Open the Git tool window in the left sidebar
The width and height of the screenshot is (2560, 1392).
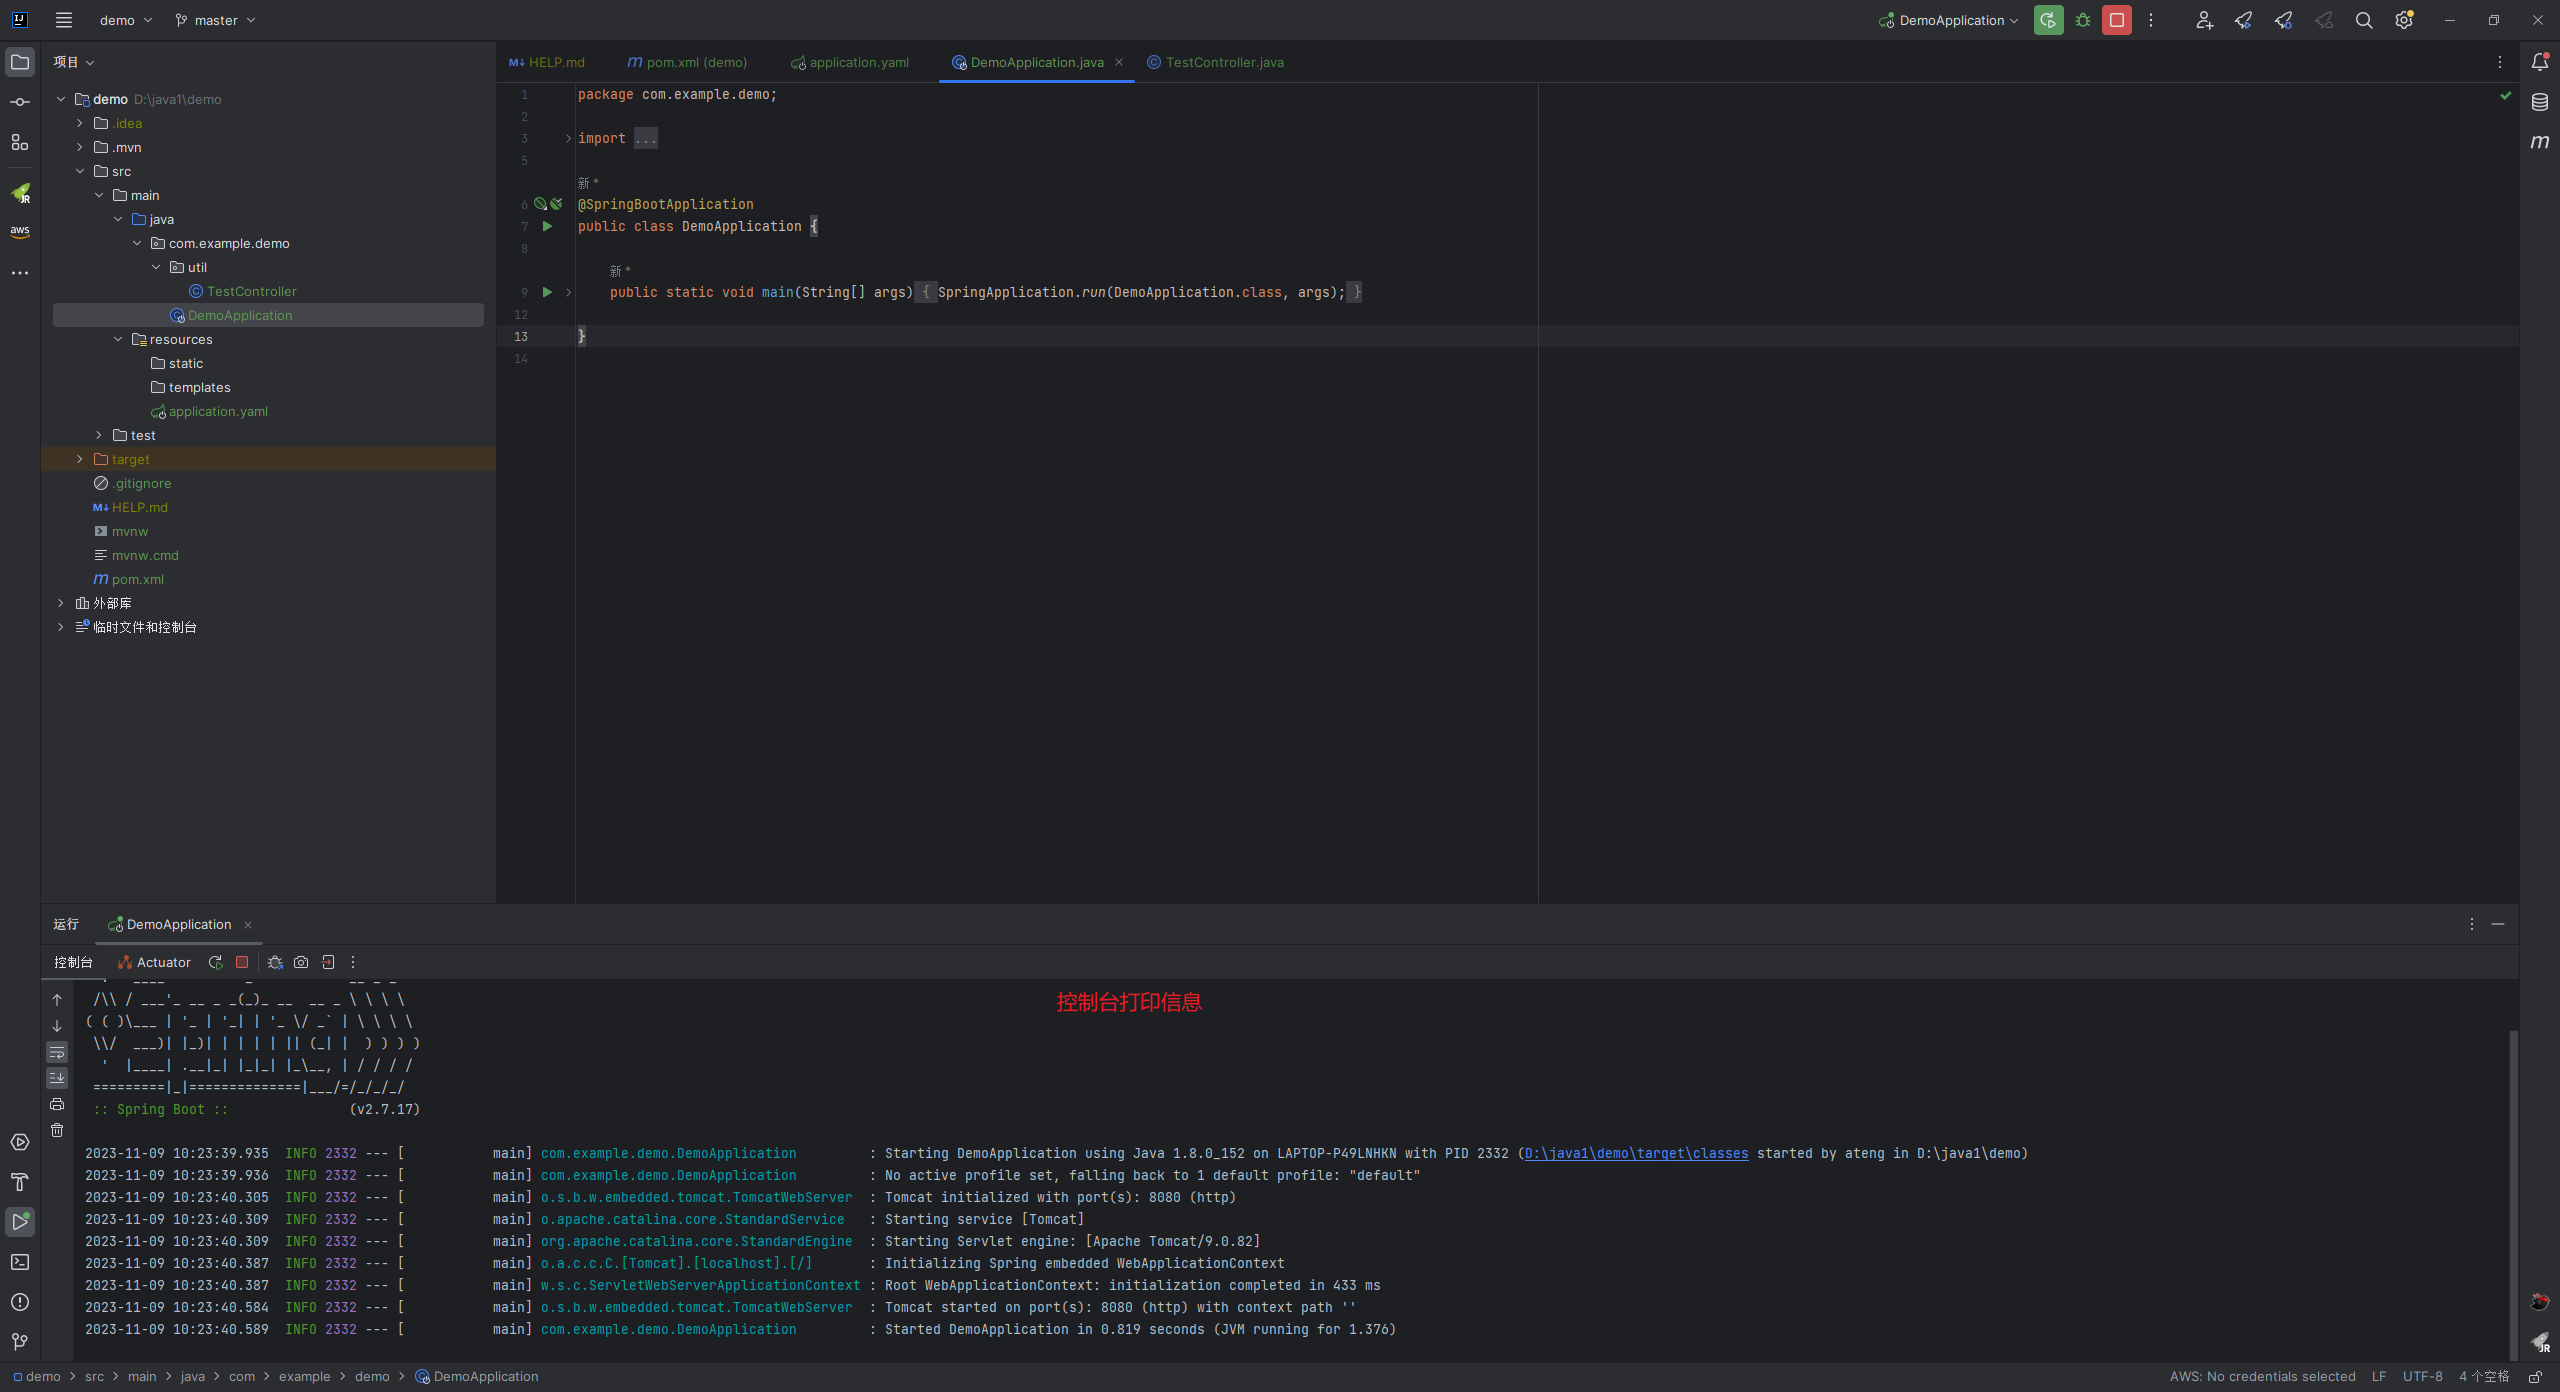pyautogui.click(x=20, y=1342)
